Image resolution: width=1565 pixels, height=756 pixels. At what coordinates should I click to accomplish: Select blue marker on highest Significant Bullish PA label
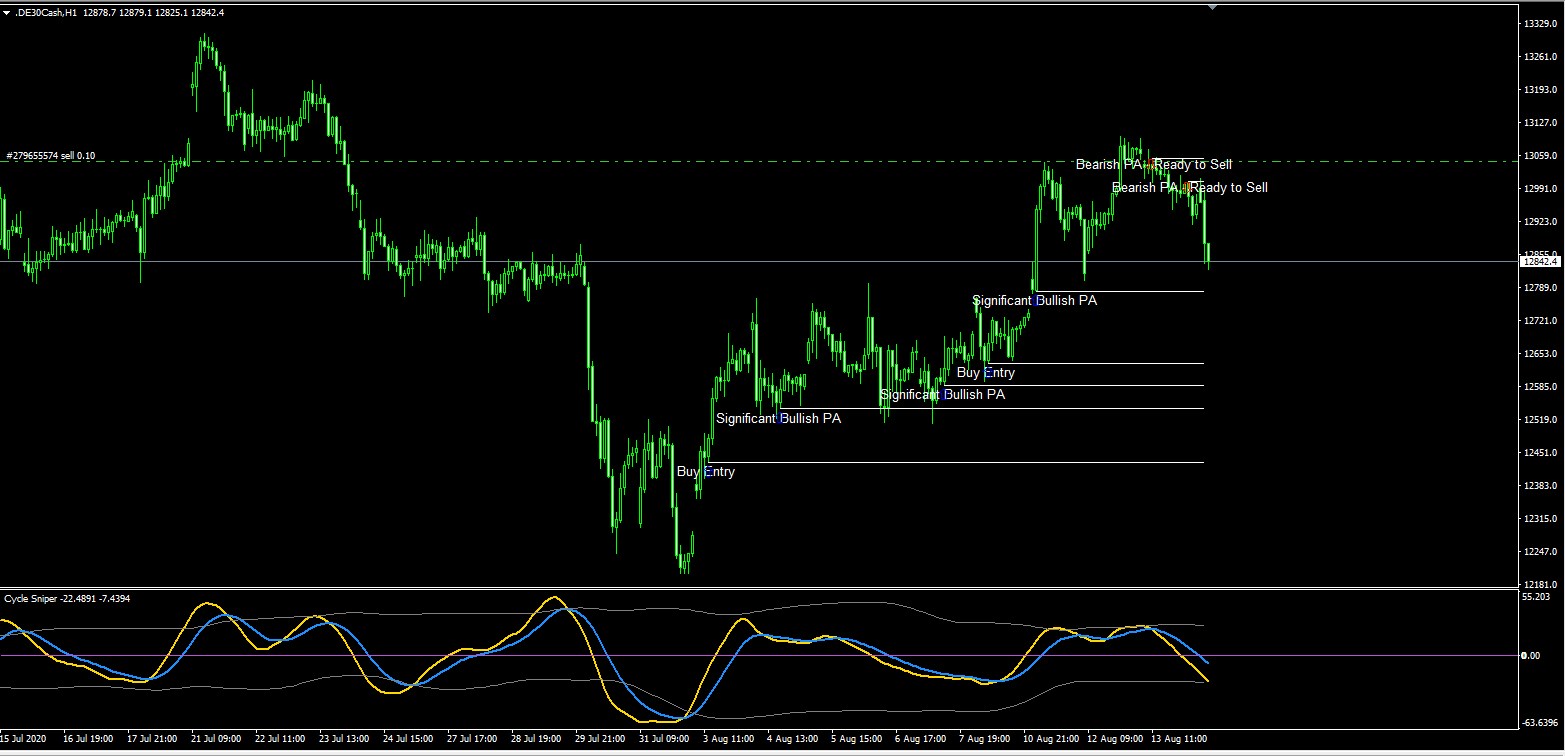coord(1038,299)
